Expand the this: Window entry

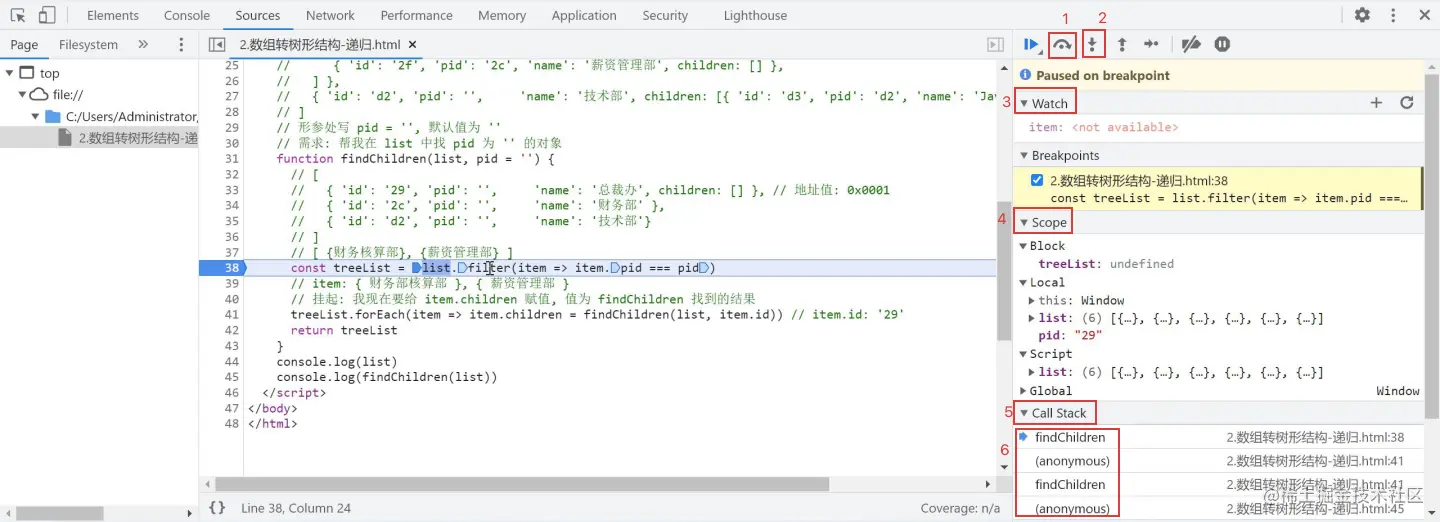coord(1033,301)
